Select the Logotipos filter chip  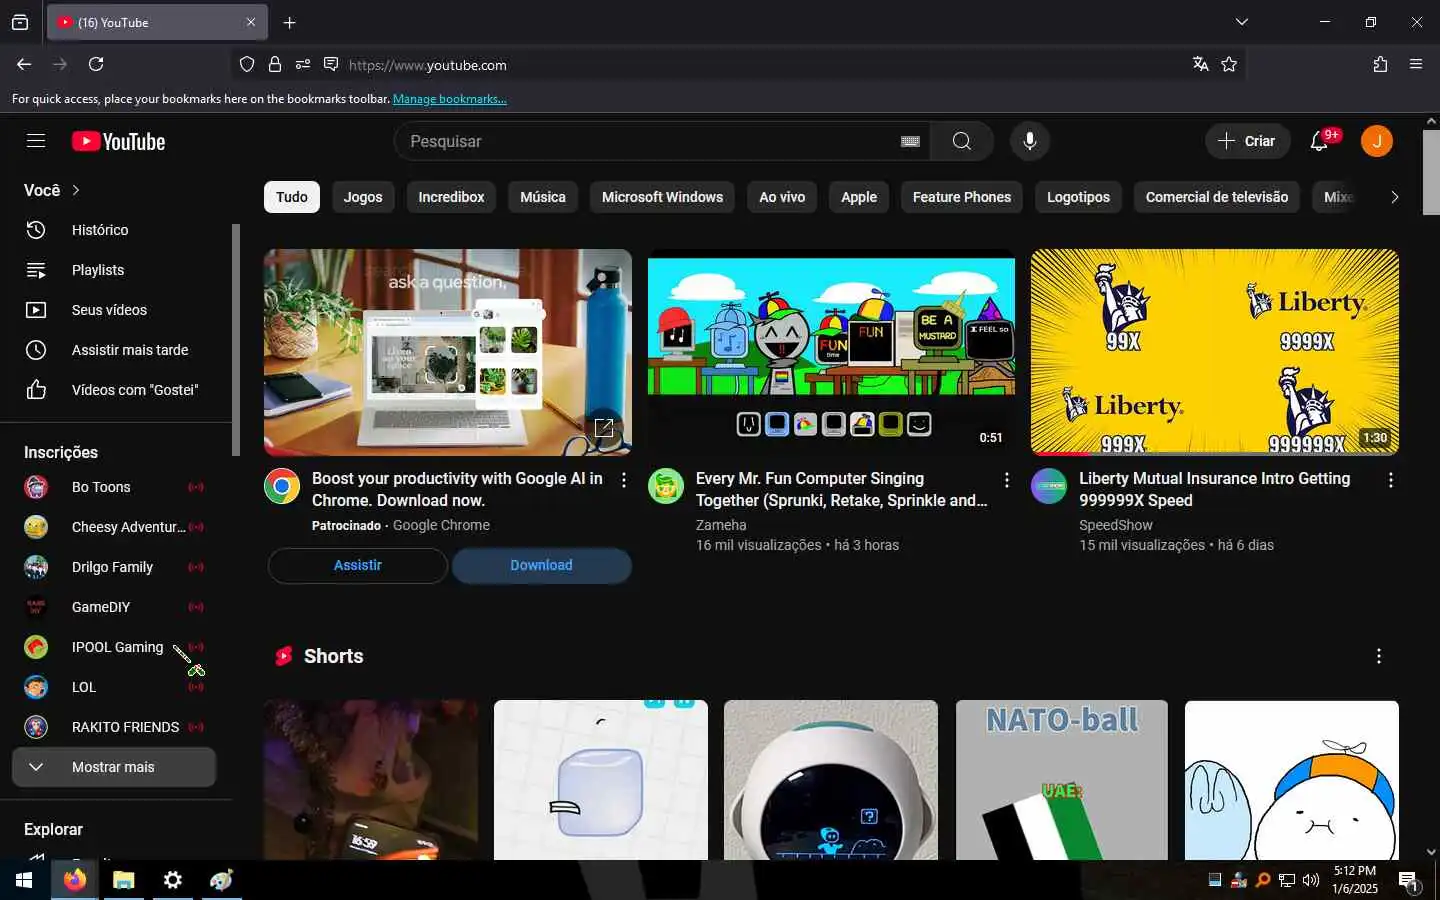pyautogui.click(x=1078, y=197)
